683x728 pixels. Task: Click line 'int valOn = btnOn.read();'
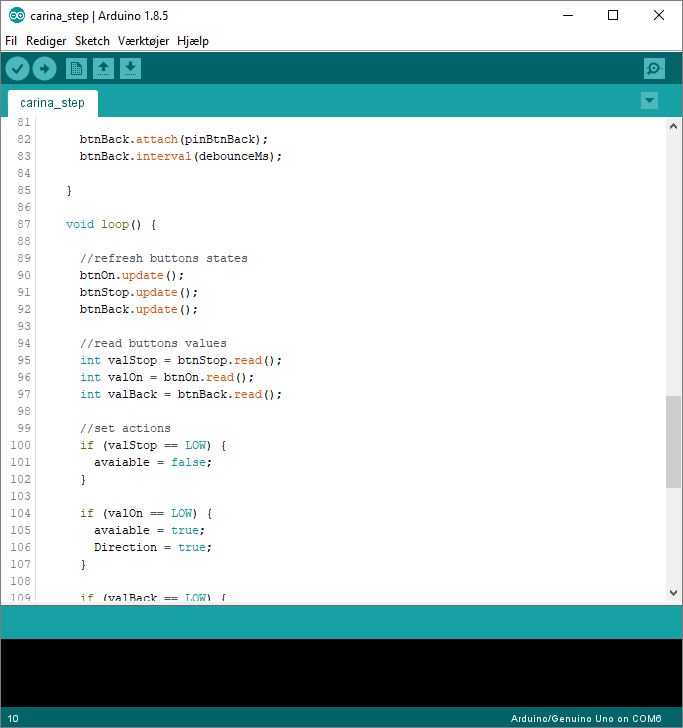[167, 377]
